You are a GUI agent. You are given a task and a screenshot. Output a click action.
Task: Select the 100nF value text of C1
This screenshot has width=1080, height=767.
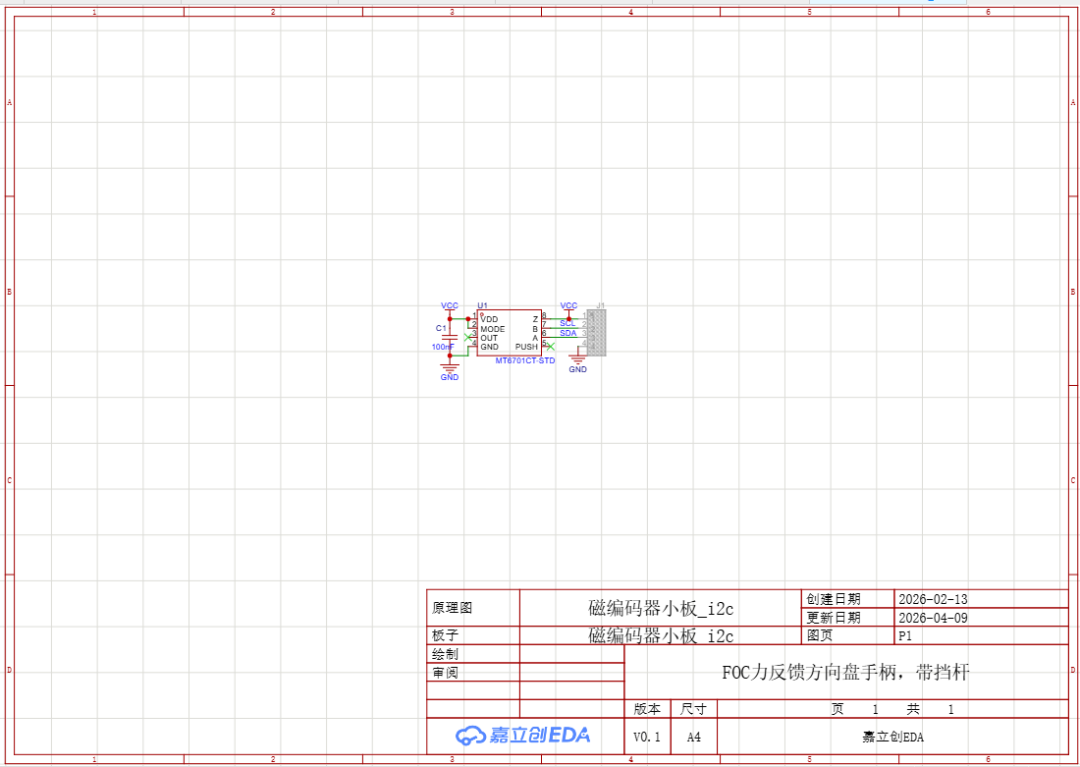click(443, 346)
